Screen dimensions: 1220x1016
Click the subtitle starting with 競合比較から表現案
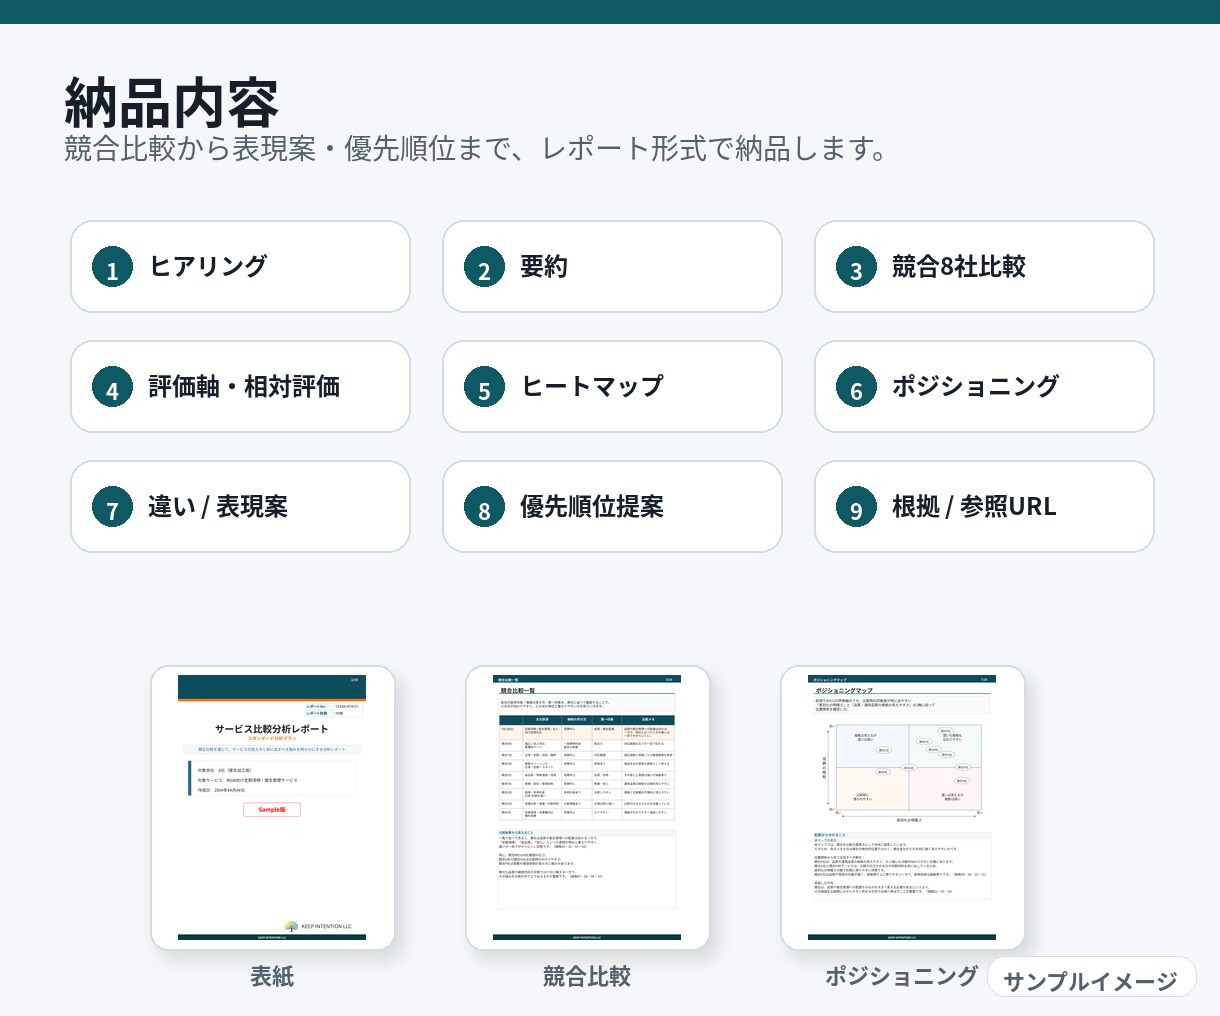click(x=477, y=149)
